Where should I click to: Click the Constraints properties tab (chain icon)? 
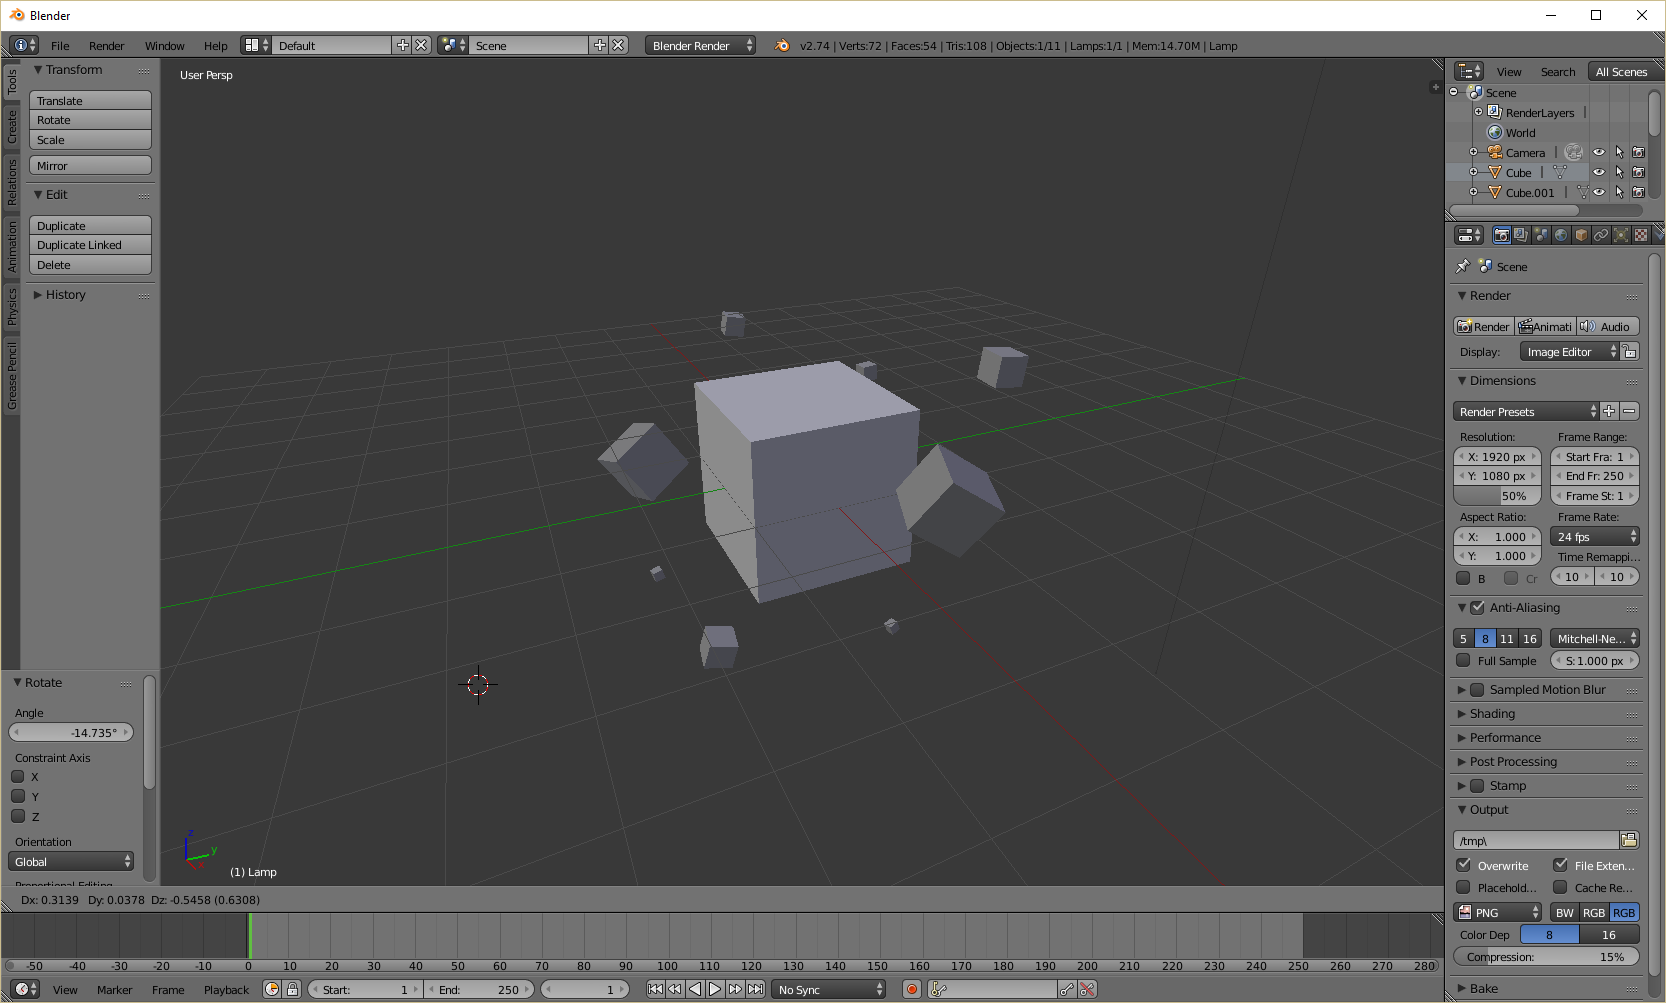click(1601, 235)
